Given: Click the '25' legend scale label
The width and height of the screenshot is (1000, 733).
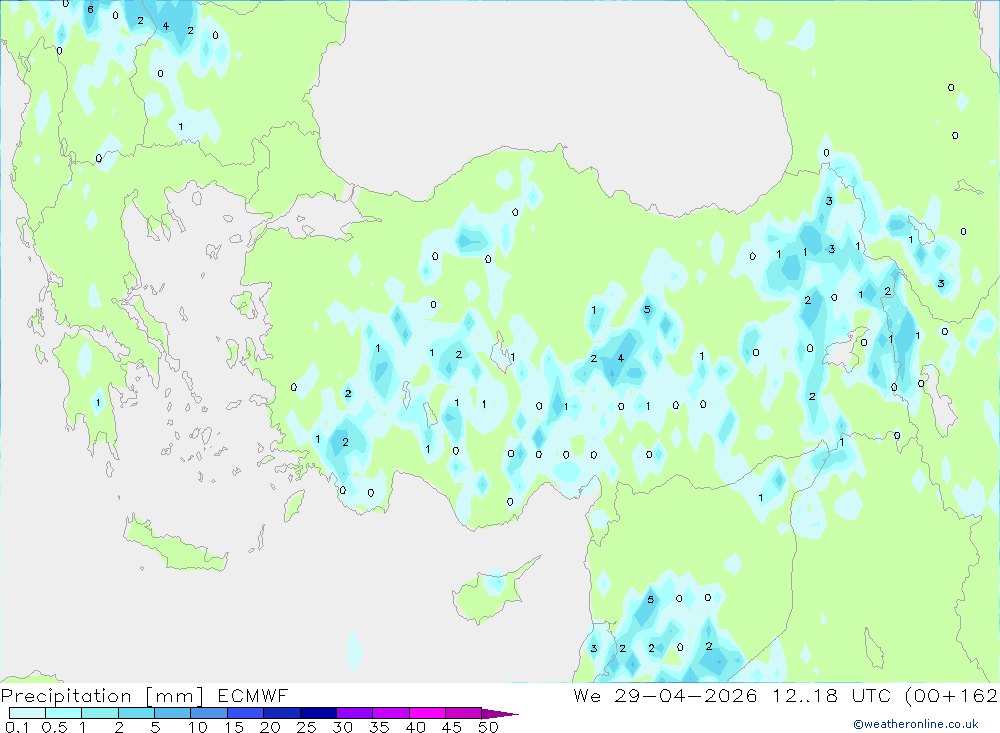Looking at the screenshot, I should point(307,727).
